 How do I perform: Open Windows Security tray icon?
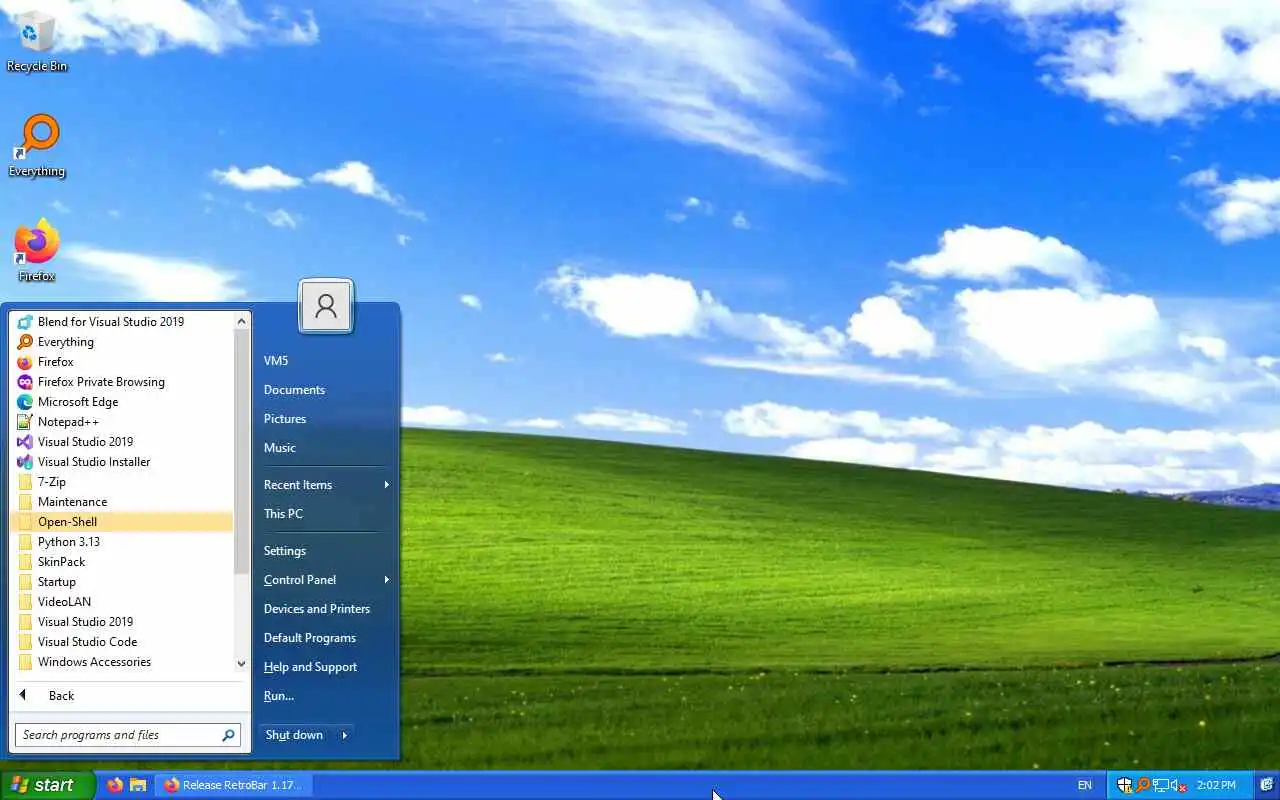[x=1124, y=785]
